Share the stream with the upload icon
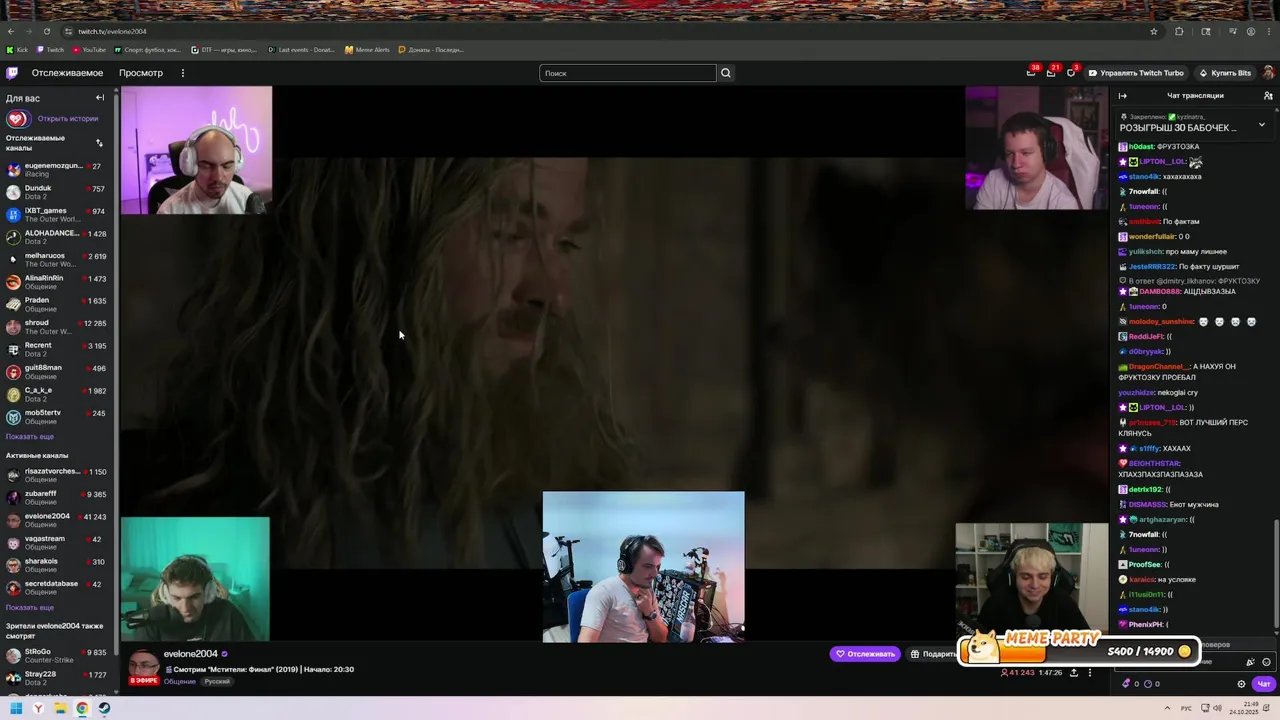Viewport: 1280px width, 720px height. 1074,673
